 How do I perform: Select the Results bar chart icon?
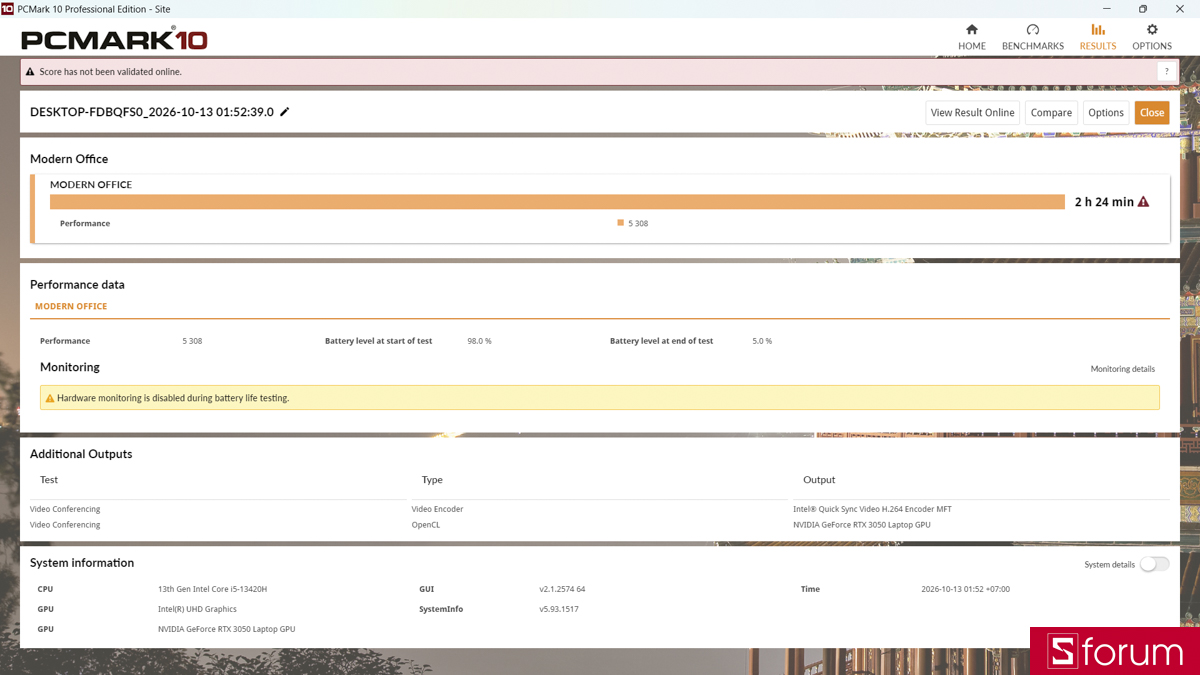[1098, 30]
